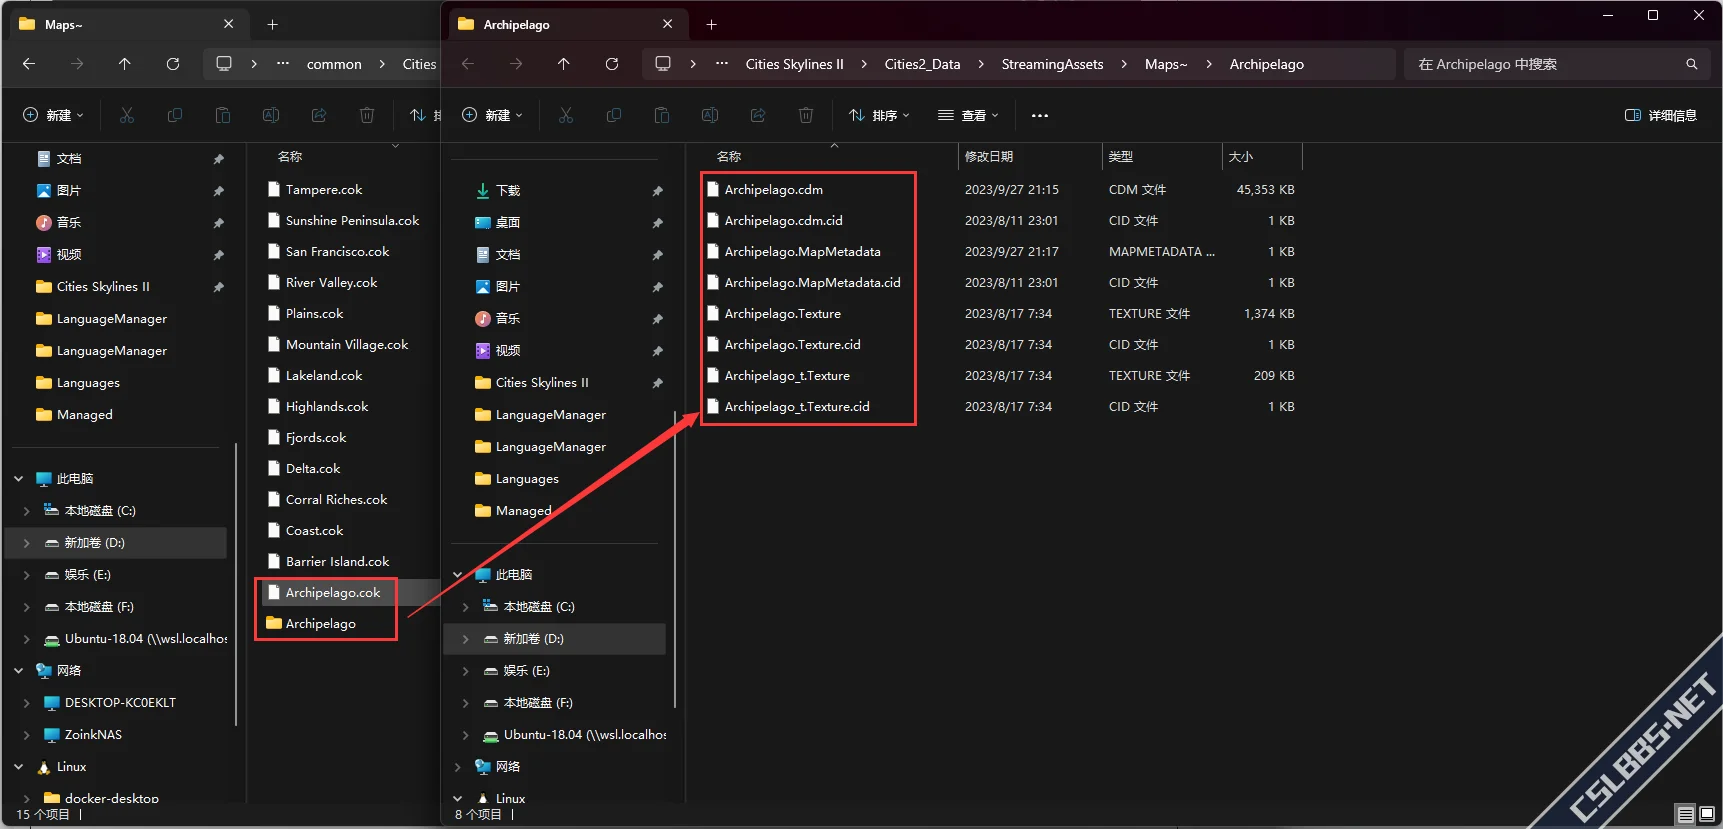Click Share icon in Maps~ window toolbar
Screen dimensions: 1723x829
point(319,116)
